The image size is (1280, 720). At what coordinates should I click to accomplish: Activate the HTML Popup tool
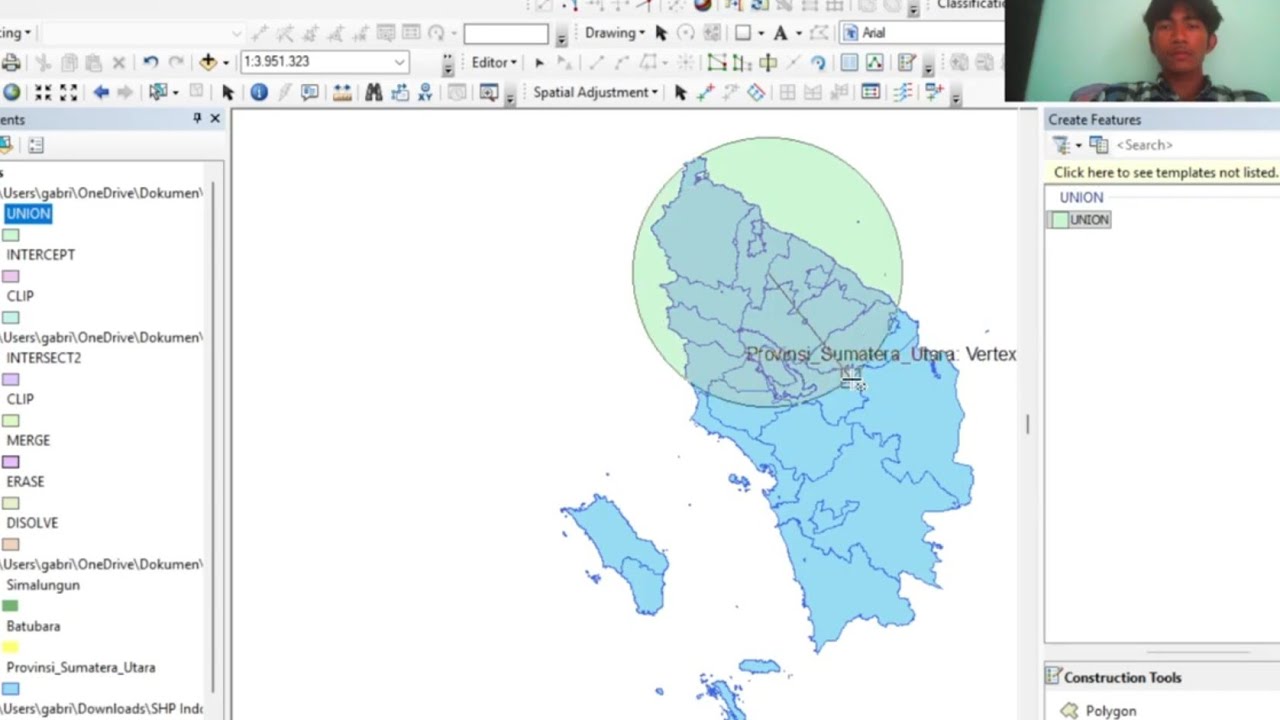point(310,92)
